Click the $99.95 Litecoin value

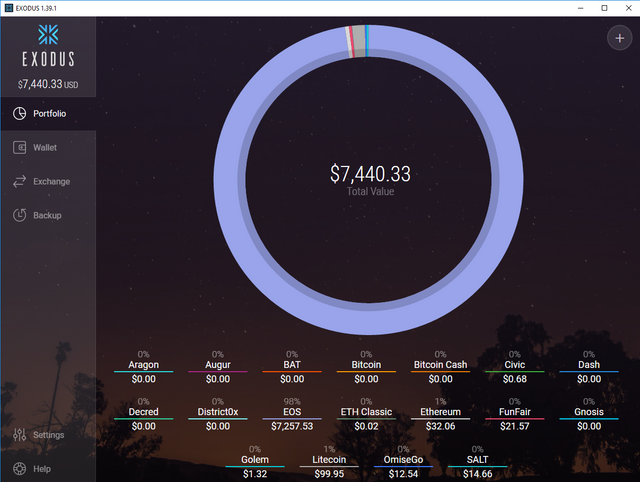tap(329, 474)
